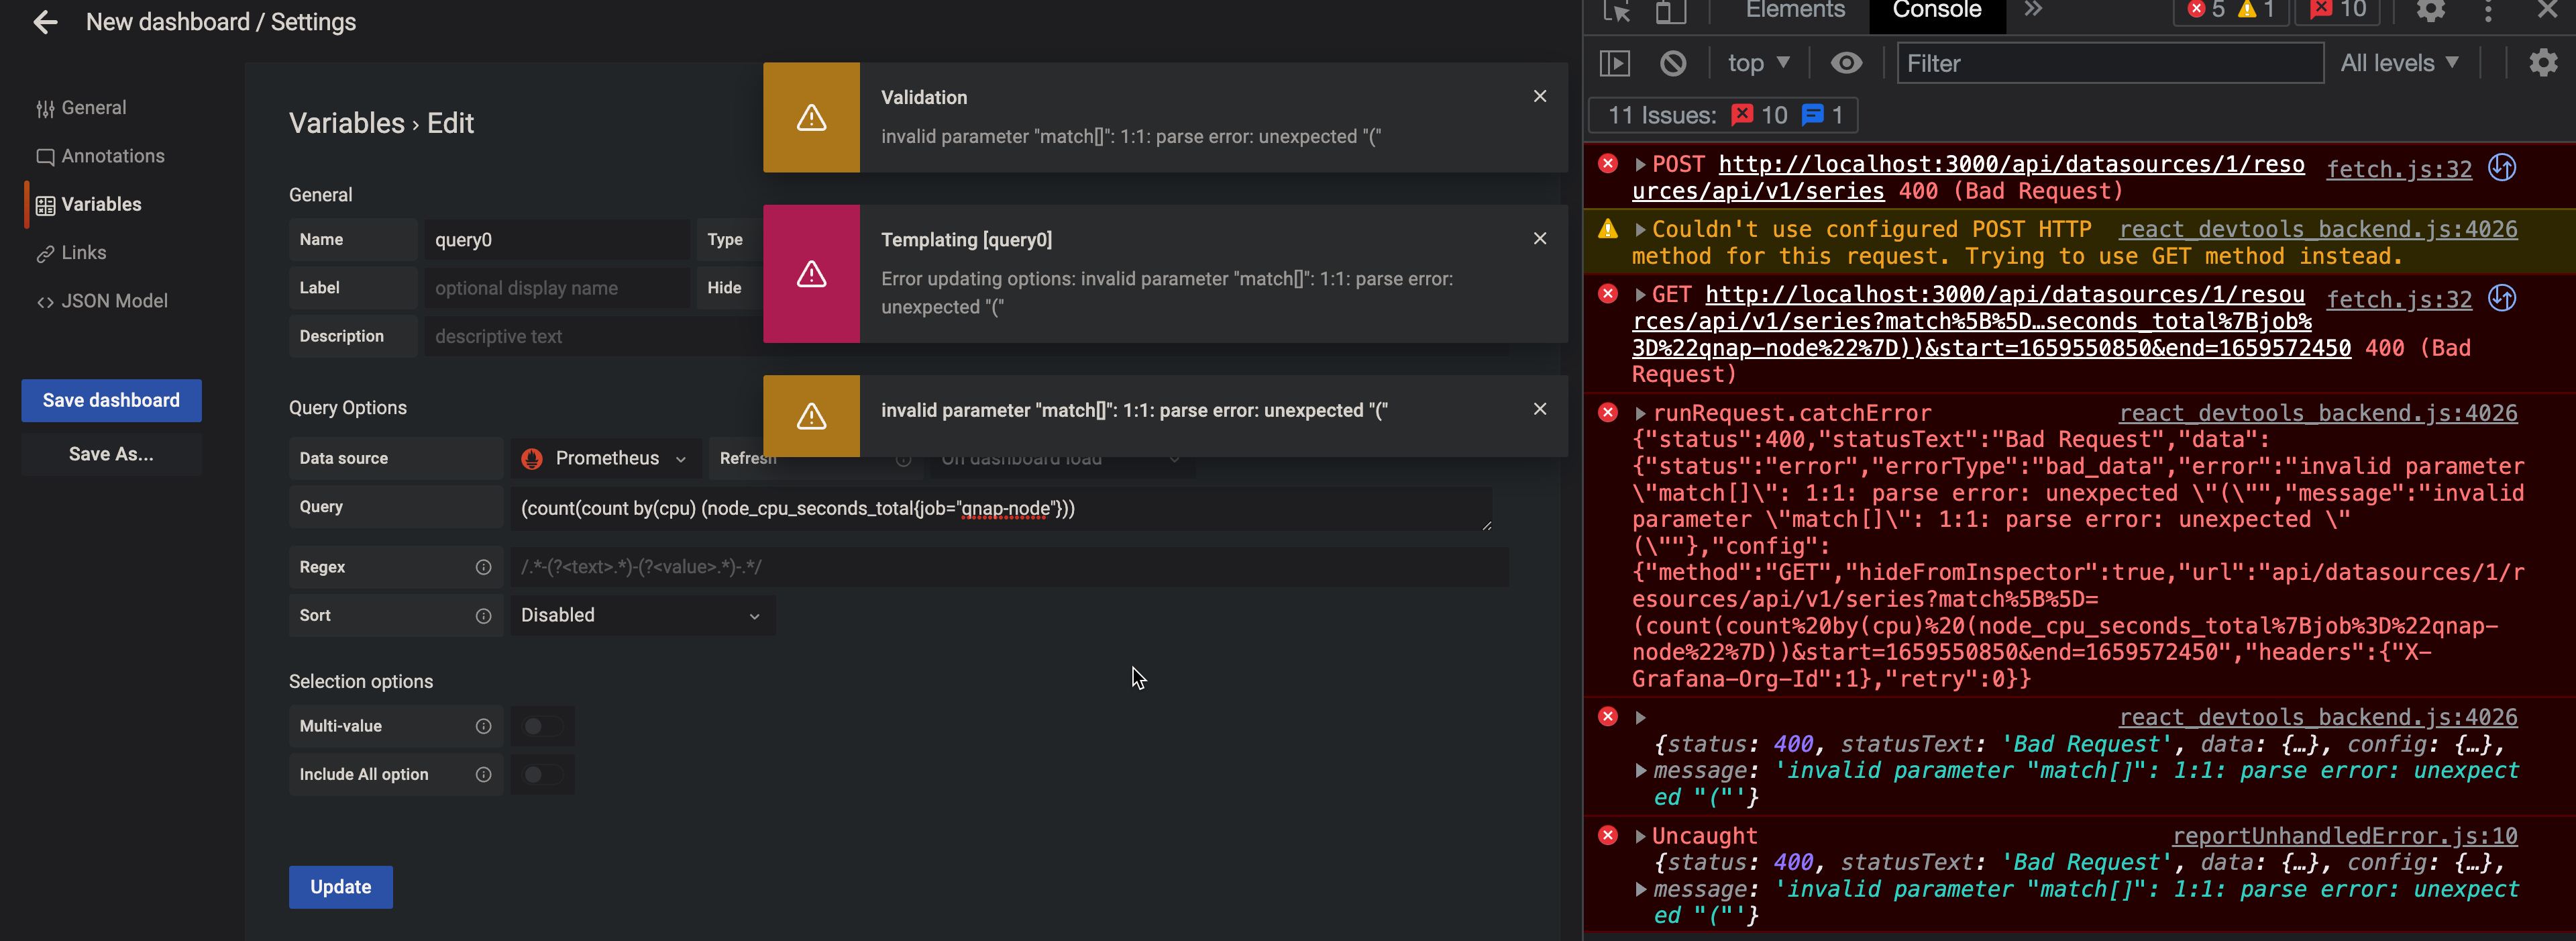Switch to the Elements tab

coord(1794,10)
